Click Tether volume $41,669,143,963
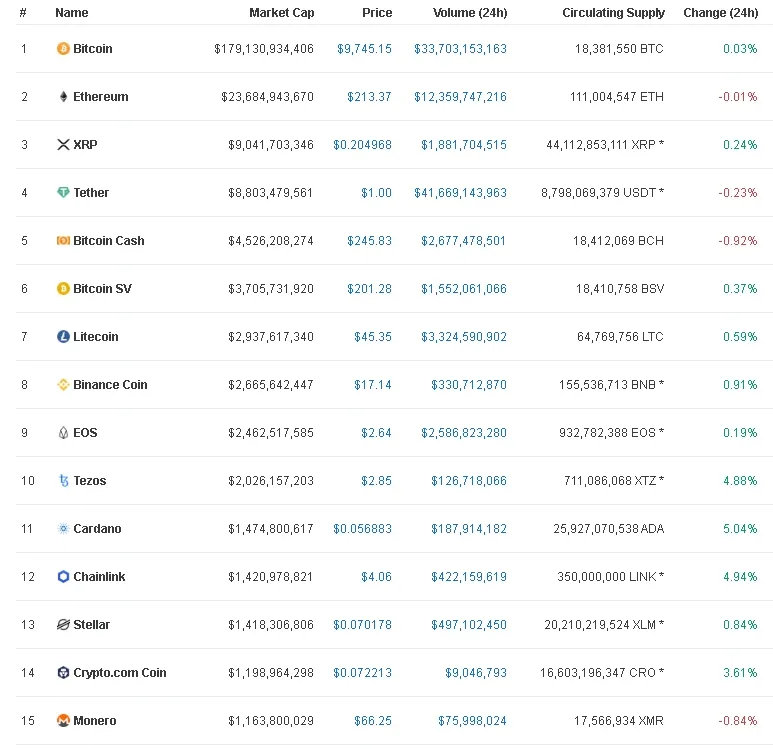This screenshot has width=773, height=749. pos(460,192)
